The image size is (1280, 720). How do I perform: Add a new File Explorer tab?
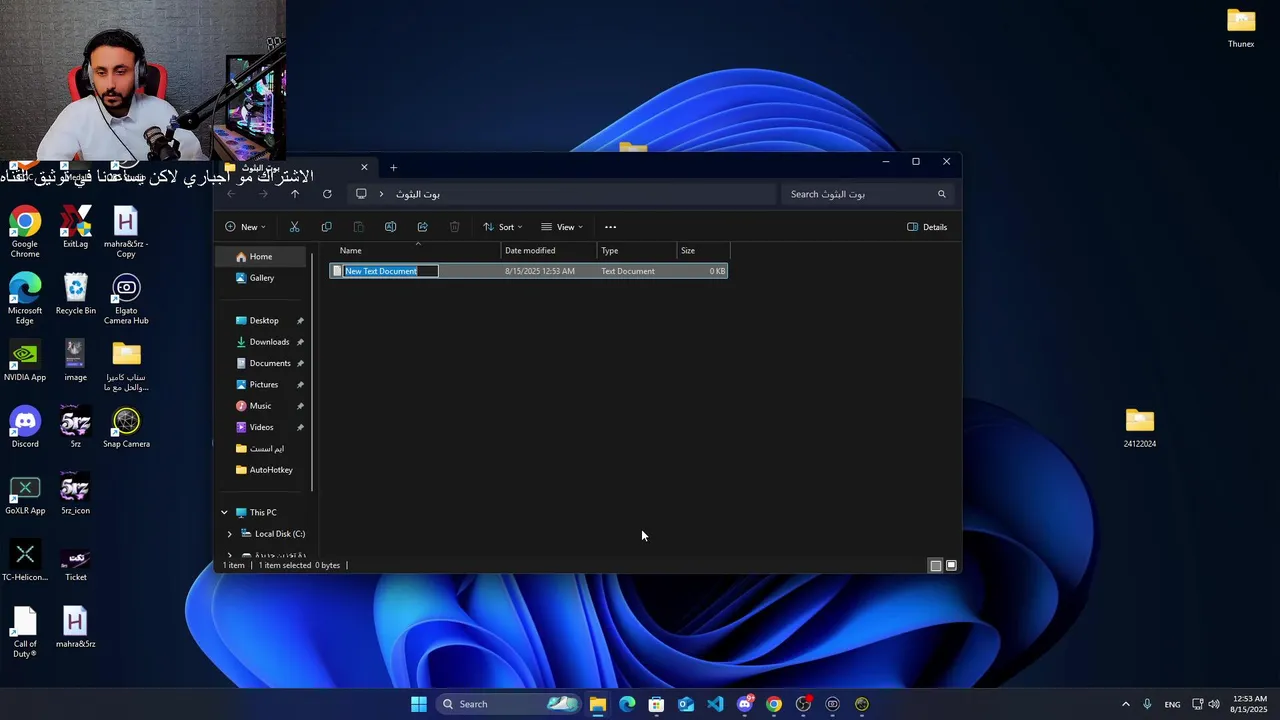tap(393, 168)
